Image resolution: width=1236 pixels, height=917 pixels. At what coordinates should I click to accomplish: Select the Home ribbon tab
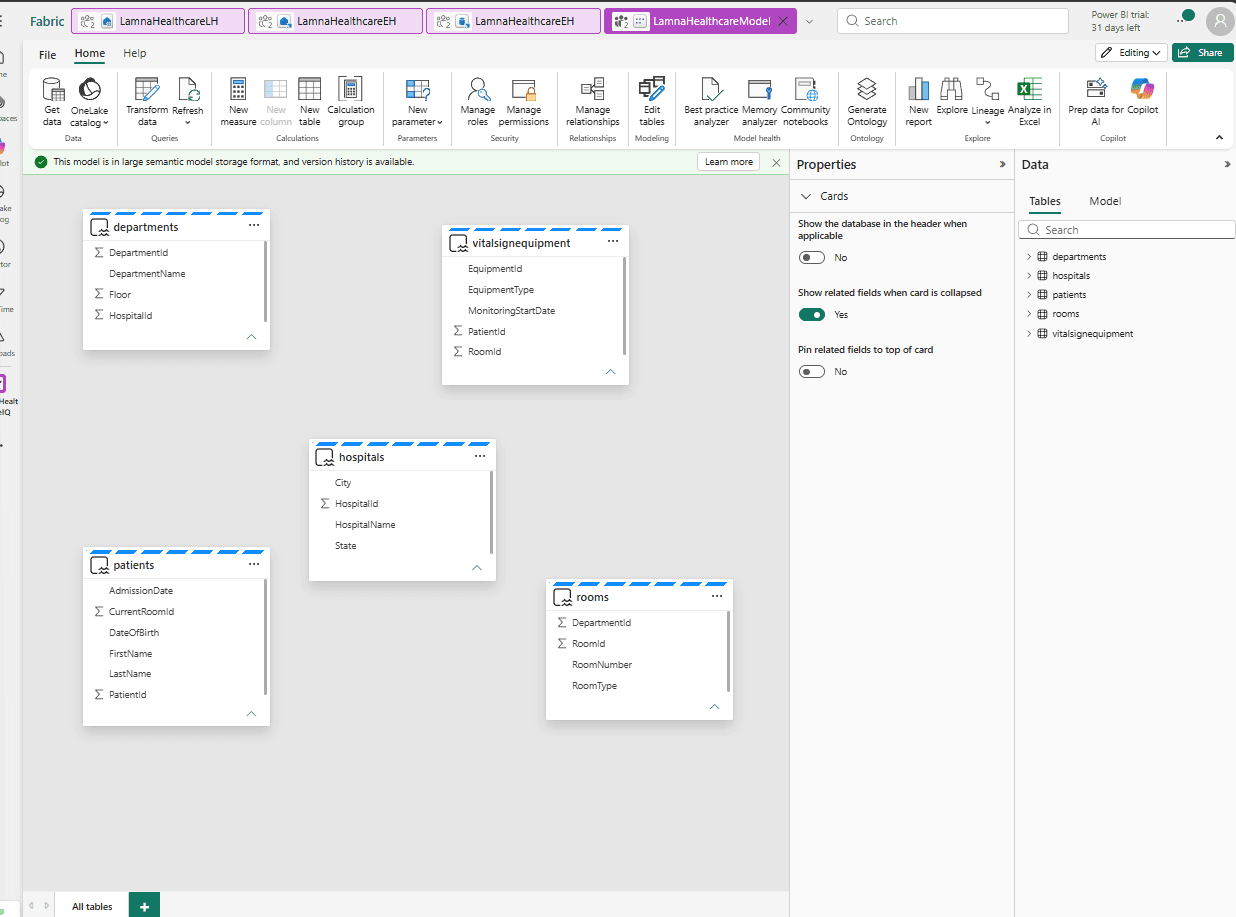pyautogui.click(x=90, y=54)
